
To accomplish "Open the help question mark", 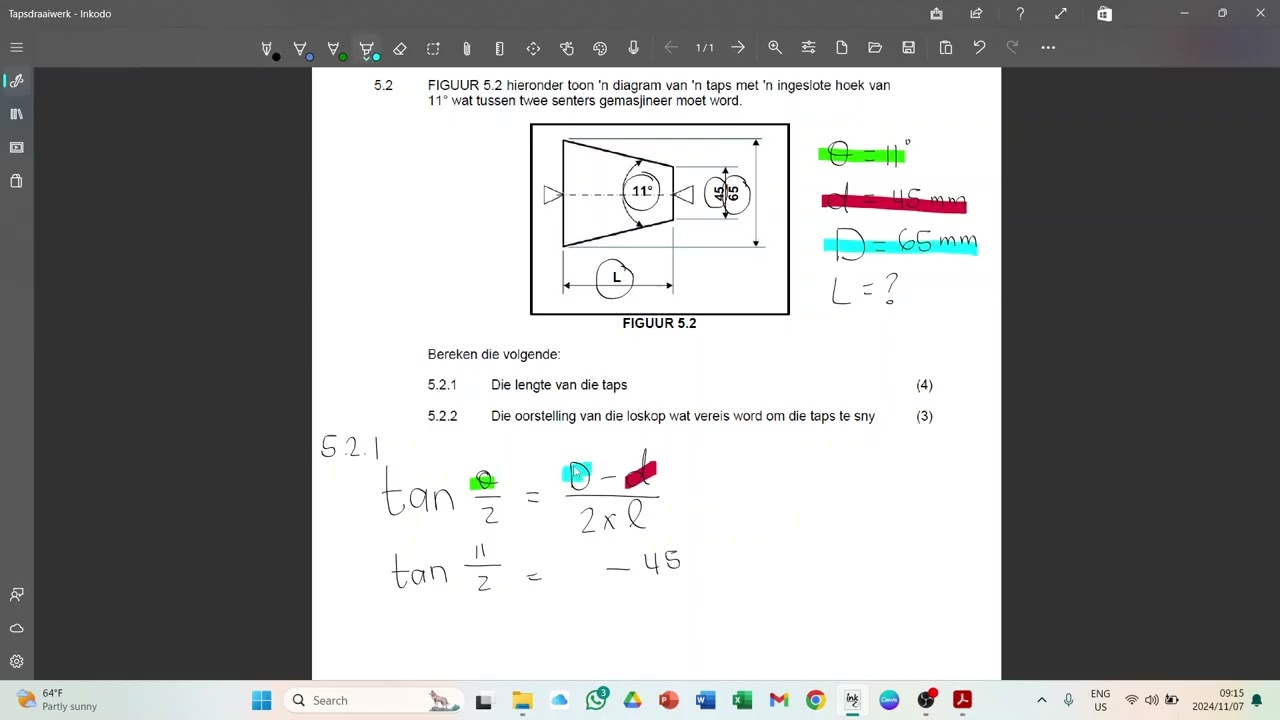I will (x=1020, y=14).
